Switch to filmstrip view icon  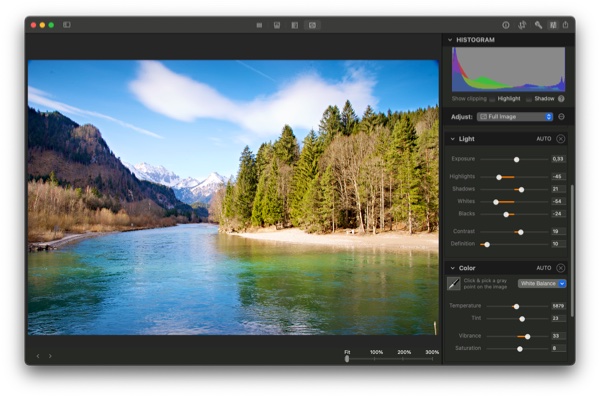277,25
